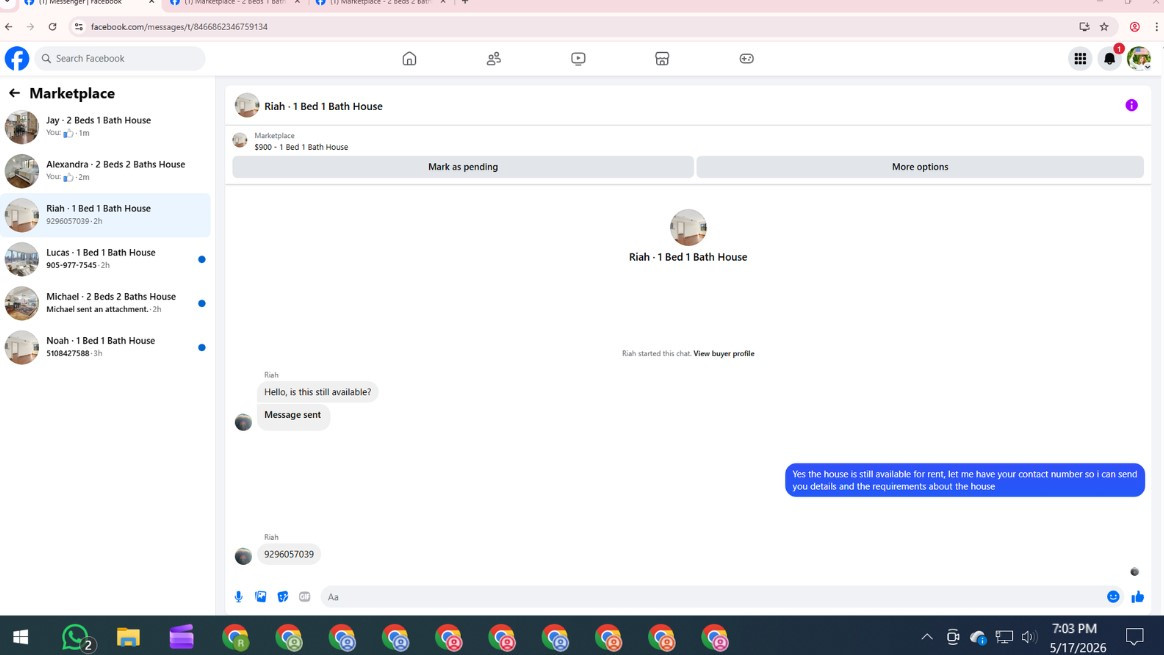Open Noah 1 Bed 1 Bath House chat
The height and width of the screenshot is (655, 1164).
point(106,348)
